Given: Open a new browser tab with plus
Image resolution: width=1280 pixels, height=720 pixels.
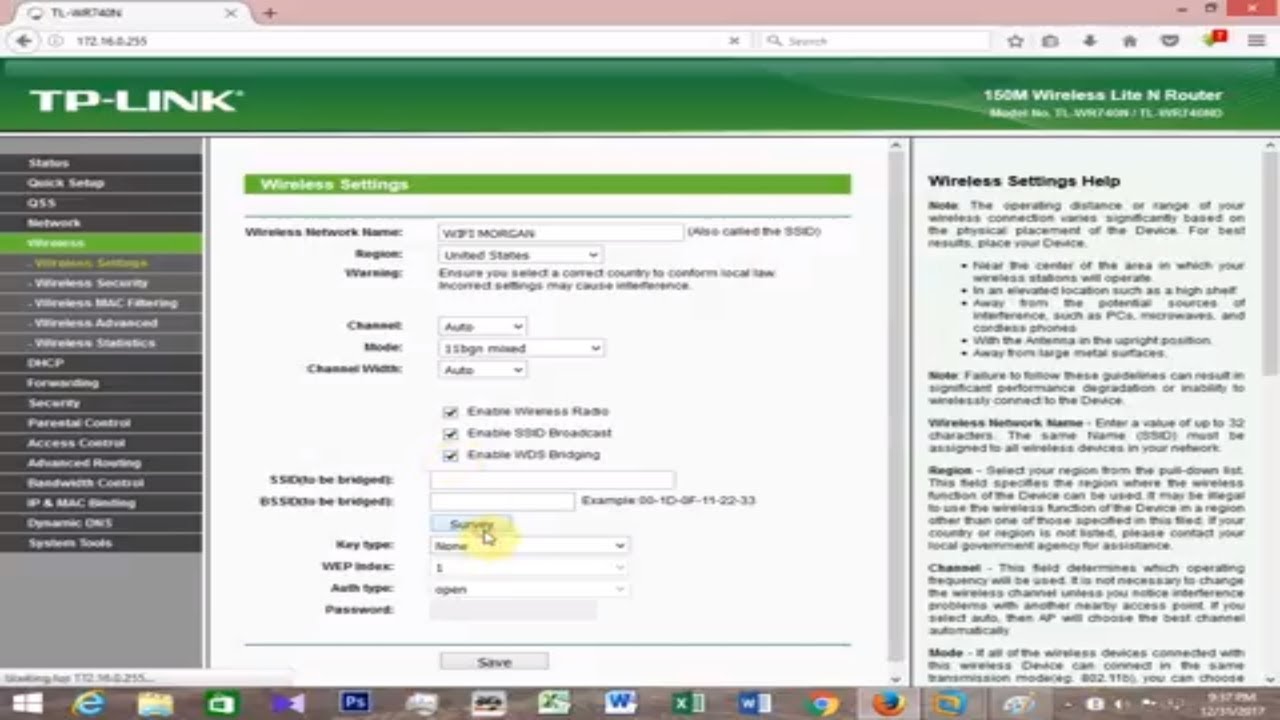Looking at the screenshot, I should tap(270, 13).
